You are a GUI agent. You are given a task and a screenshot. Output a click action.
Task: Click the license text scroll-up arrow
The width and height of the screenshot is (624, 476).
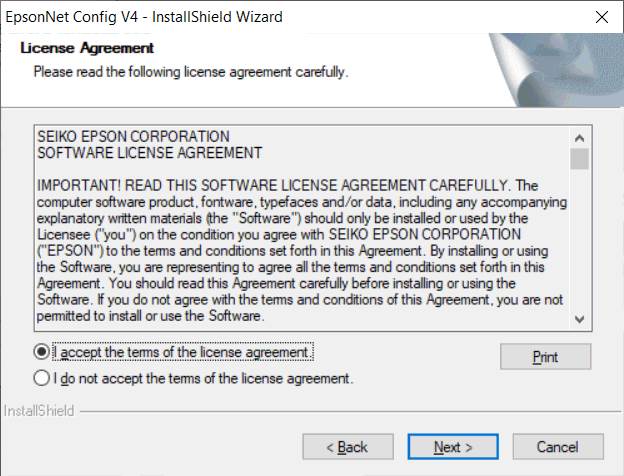pos(579,138)
